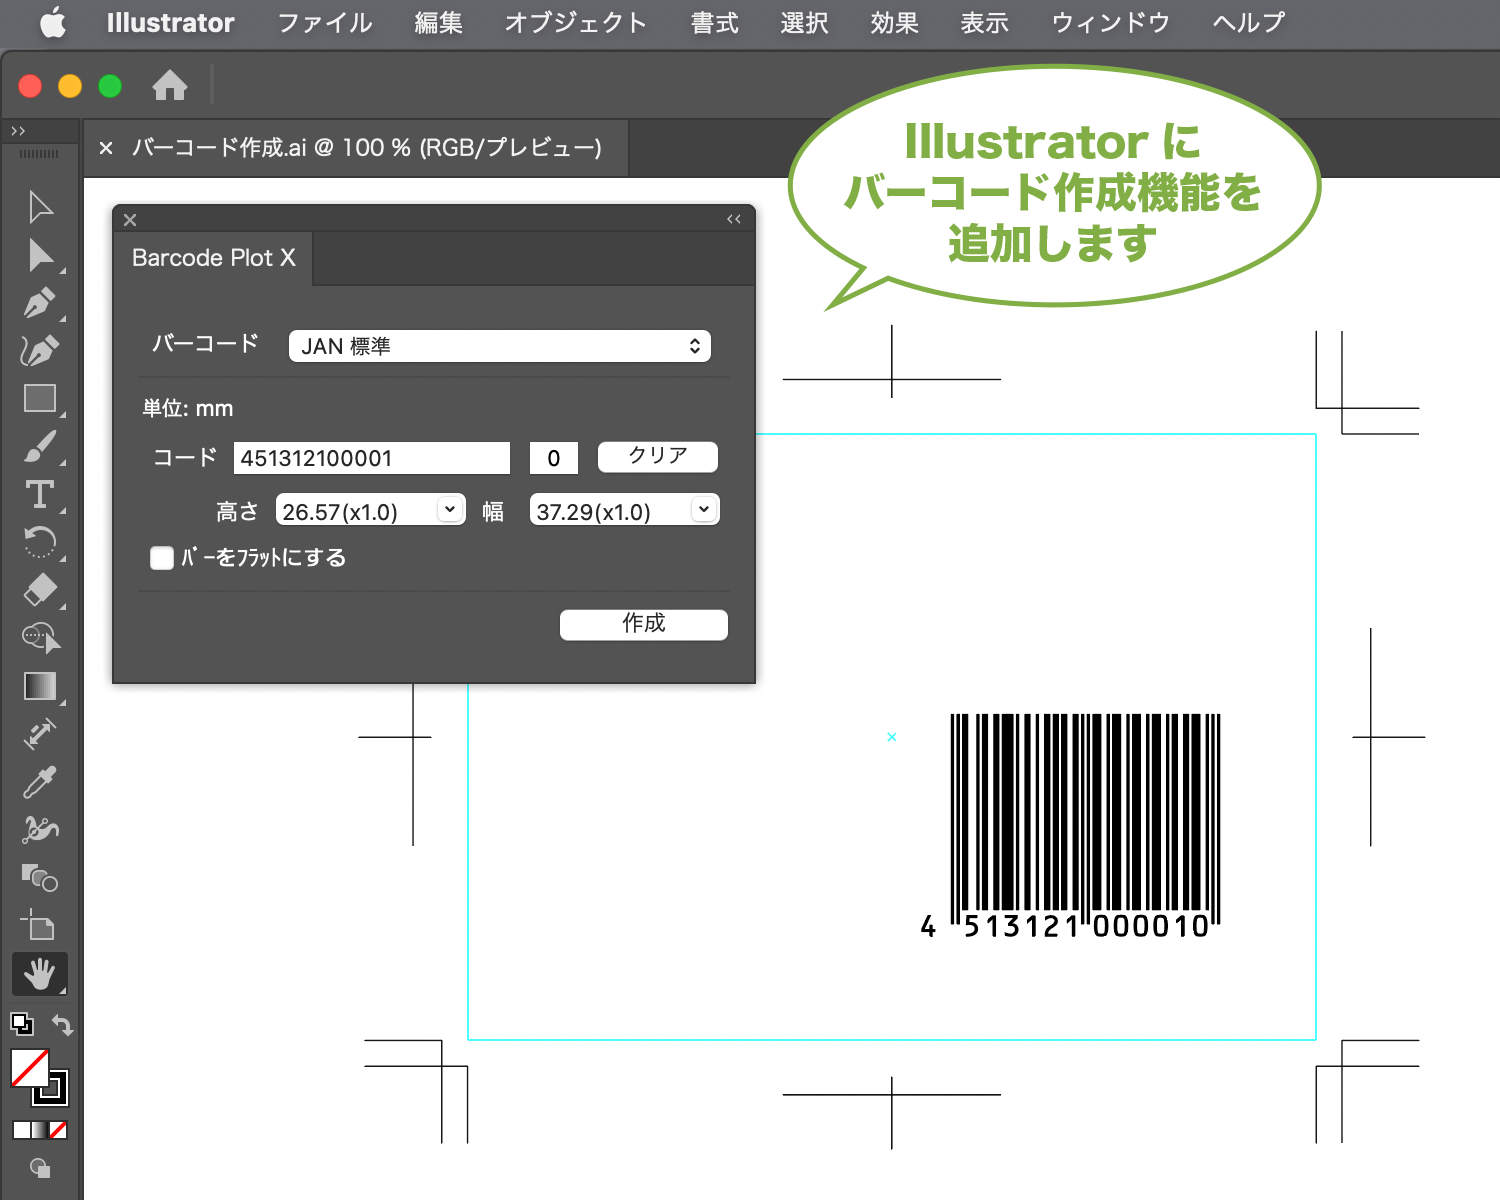Click the Stroke color swatch
Image resolution: width=1500 pixels, height=1200 pixels.
[x=57, y=1094]
